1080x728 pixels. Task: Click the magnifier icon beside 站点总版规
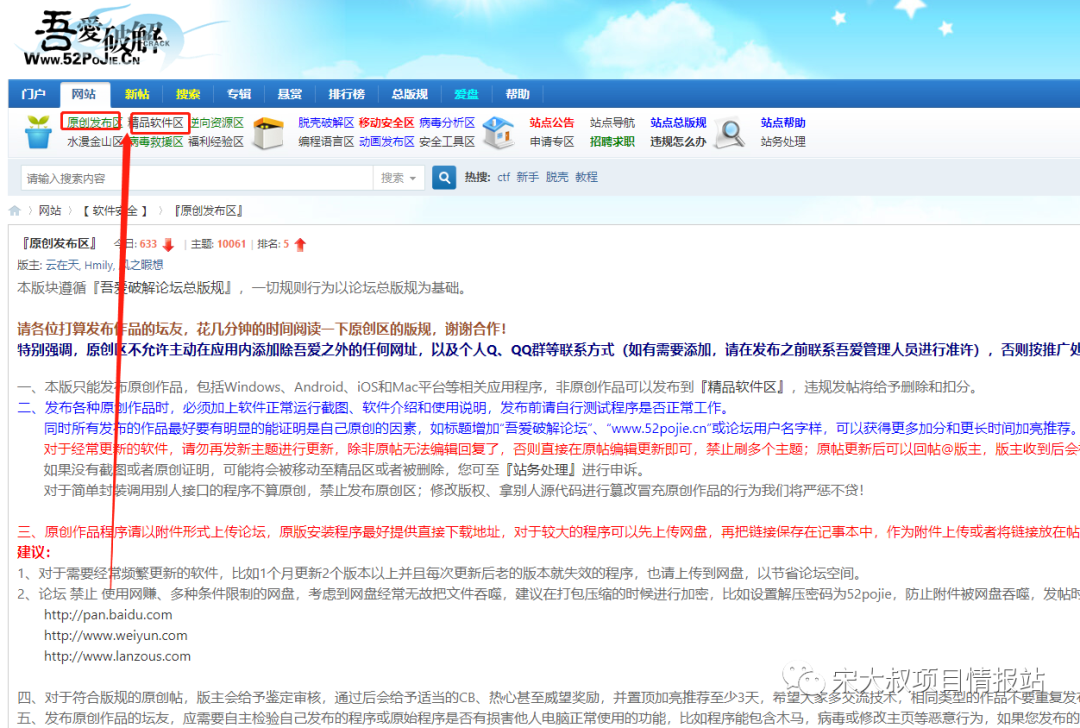[730, 132]
